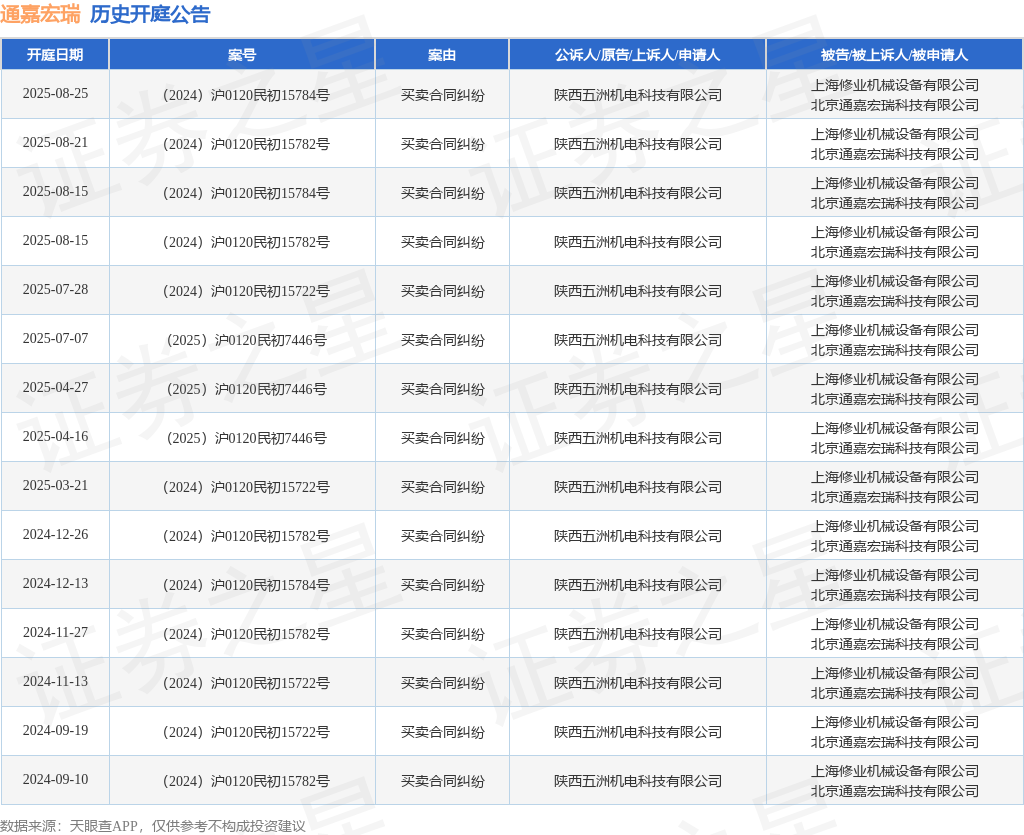Click 上海修业机械设备有限公司 in the 2025-08-25 row
This screenshot has width=1024, height=835.
(895, 85)
